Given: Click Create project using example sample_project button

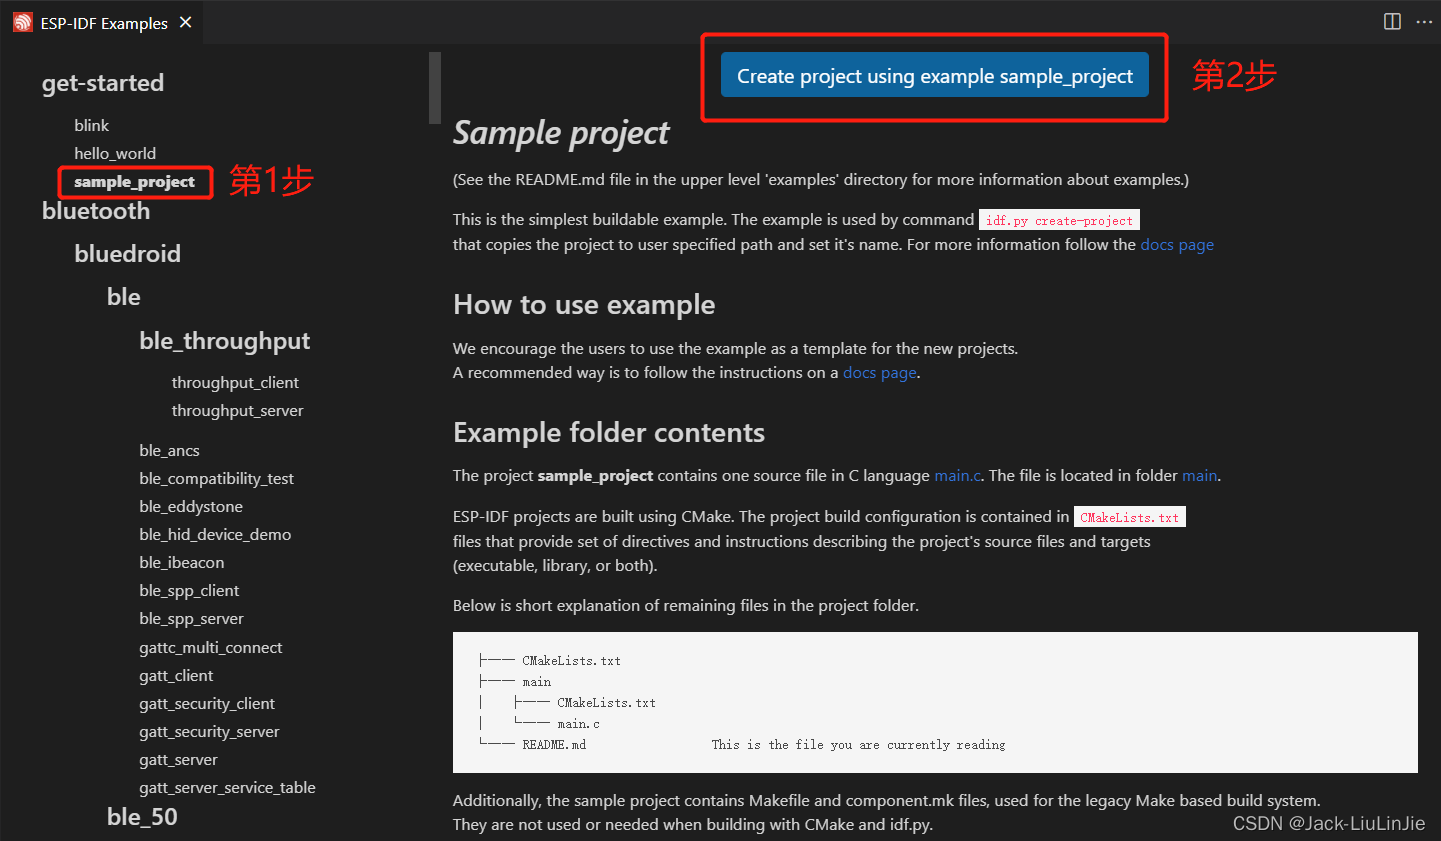Looking at the screenshot, I should (x=935, y=76).
